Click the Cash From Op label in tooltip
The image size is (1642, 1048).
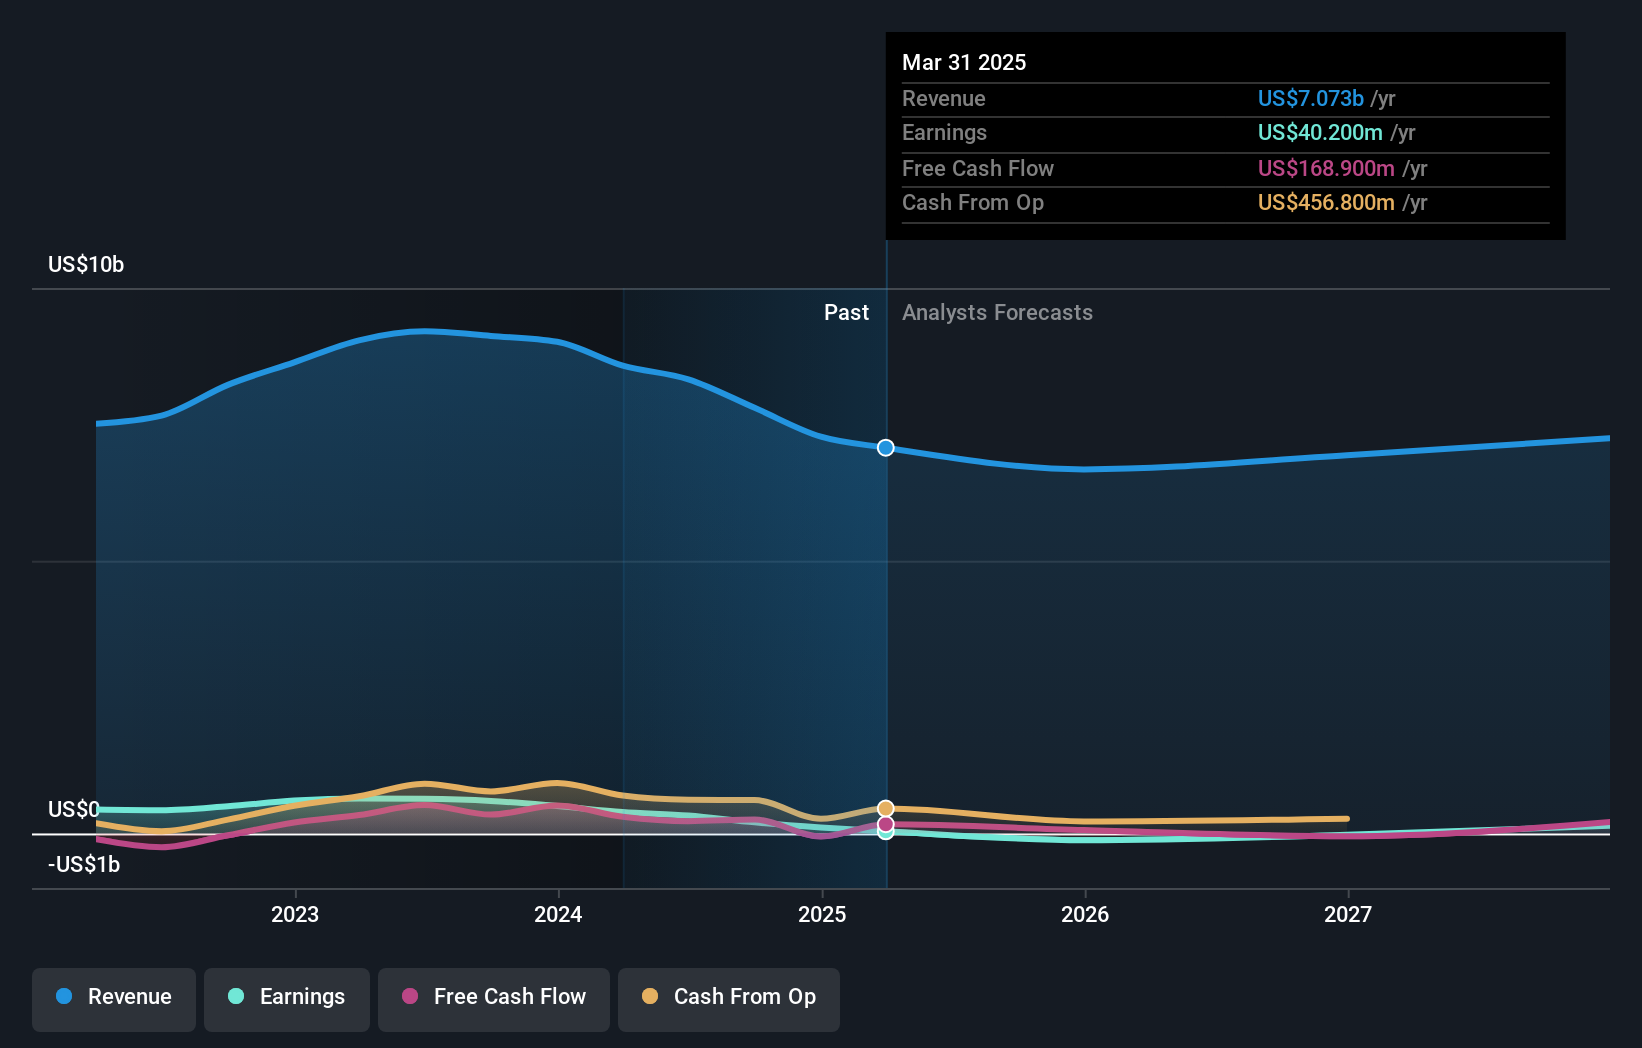pyautogui.click(x=973, y=203)
